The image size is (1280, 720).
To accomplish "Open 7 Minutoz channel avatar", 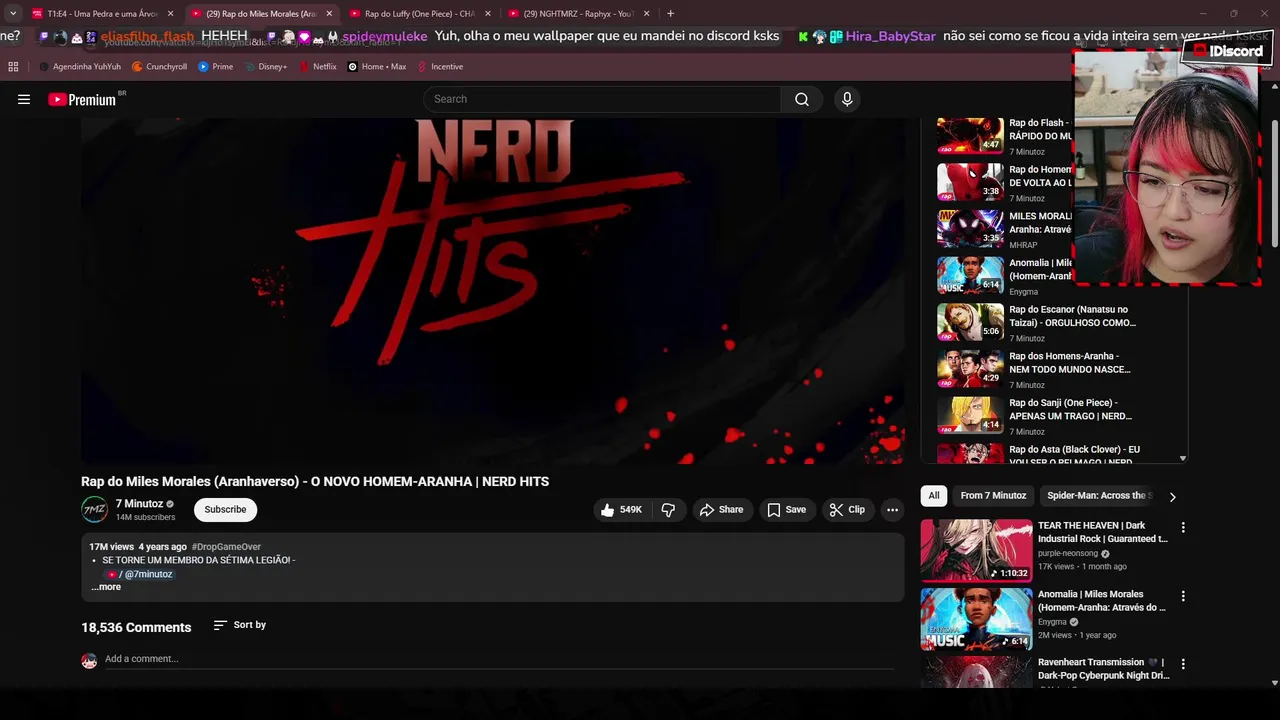I will (x=94, y=510).
